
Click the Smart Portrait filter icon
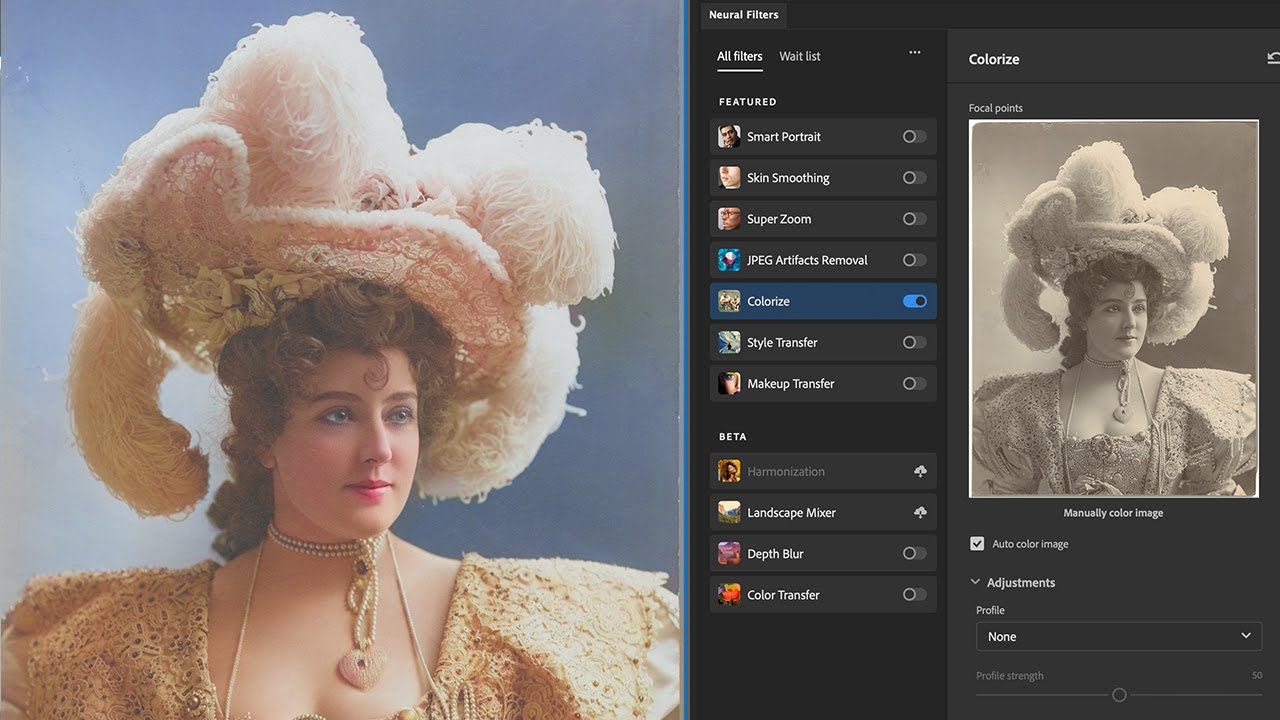729,136
